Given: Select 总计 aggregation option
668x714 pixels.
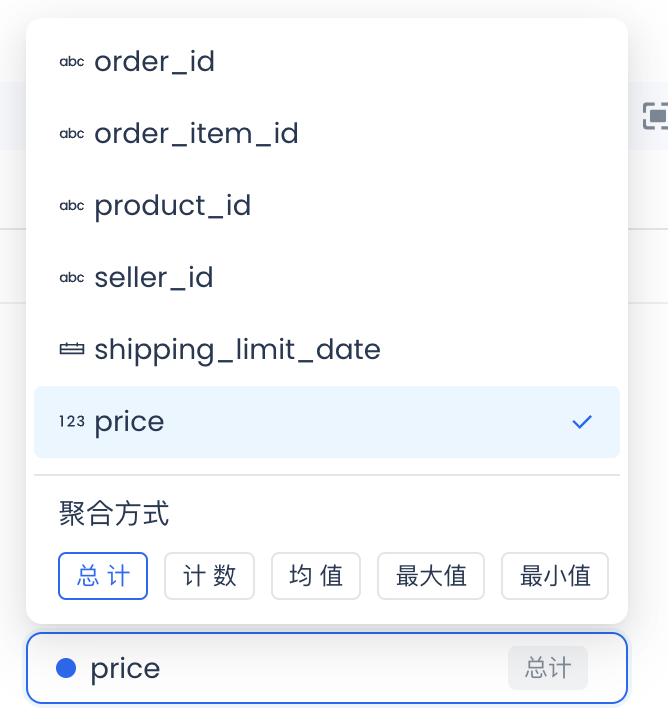Looking at the screenshot, I should click(103, 576).
